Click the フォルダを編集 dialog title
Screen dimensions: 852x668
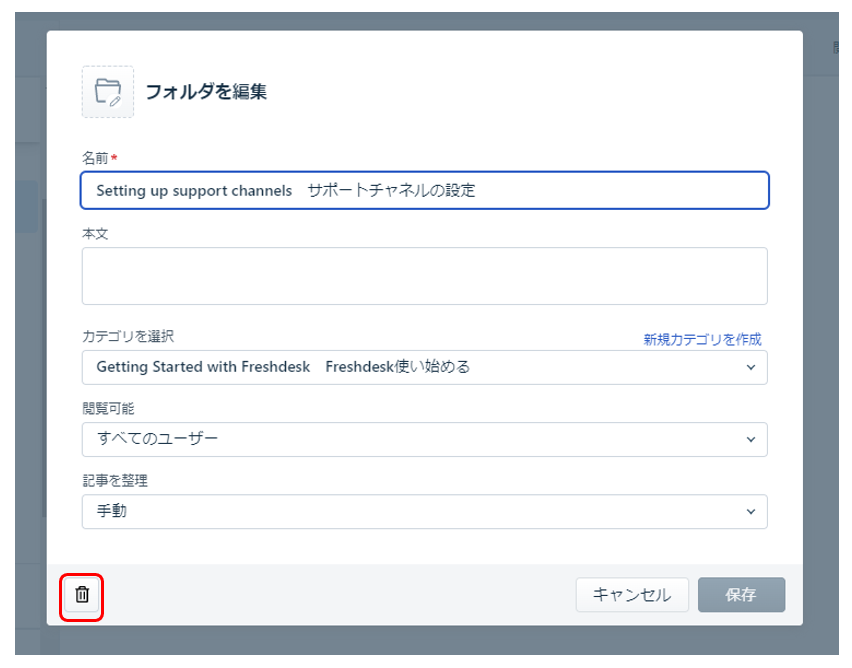coord(206,92)
